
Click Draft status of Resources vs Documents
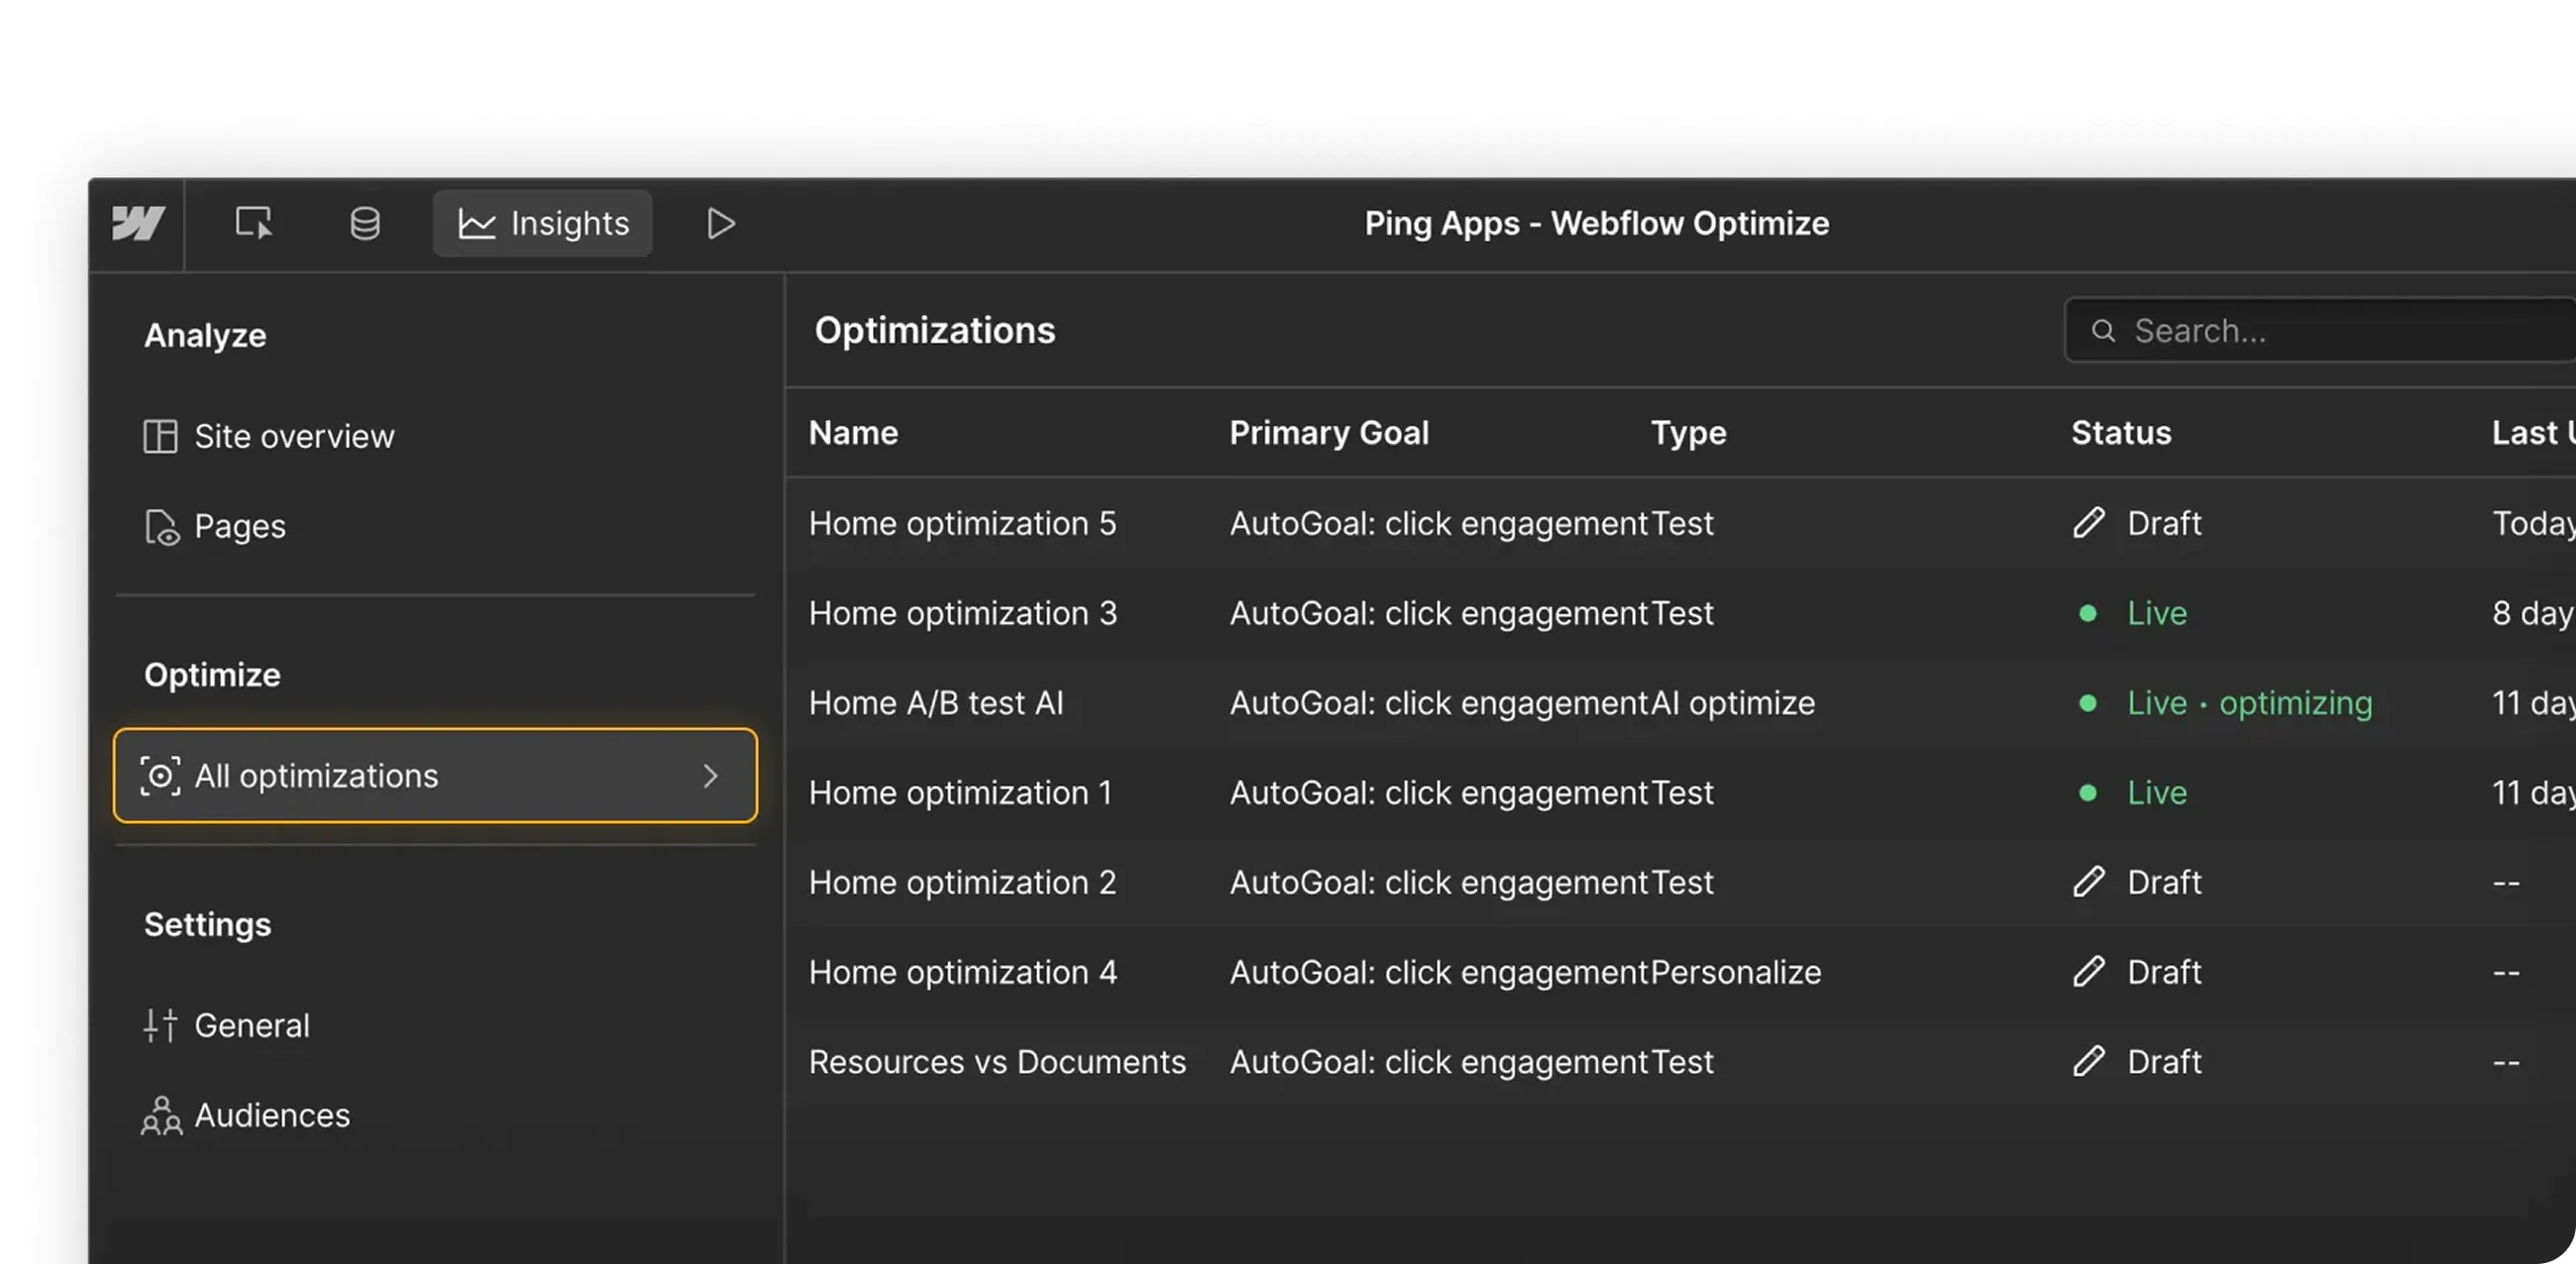2164,1062
